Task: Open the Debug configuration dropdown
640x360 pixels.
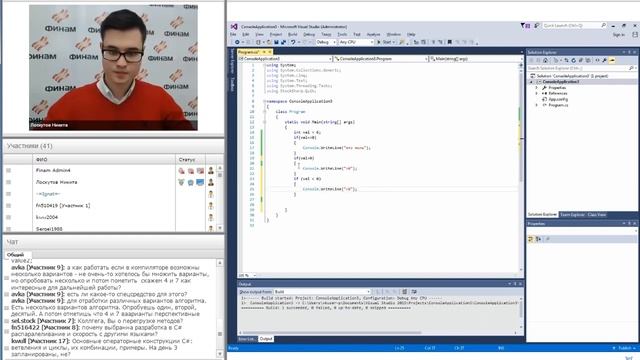Action: click(326, 42)
